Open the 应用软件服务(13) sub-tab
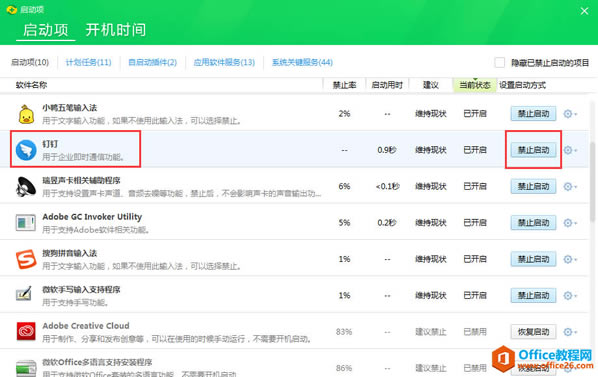The height and width of the screenshot is (377, 598). point(224,62)
